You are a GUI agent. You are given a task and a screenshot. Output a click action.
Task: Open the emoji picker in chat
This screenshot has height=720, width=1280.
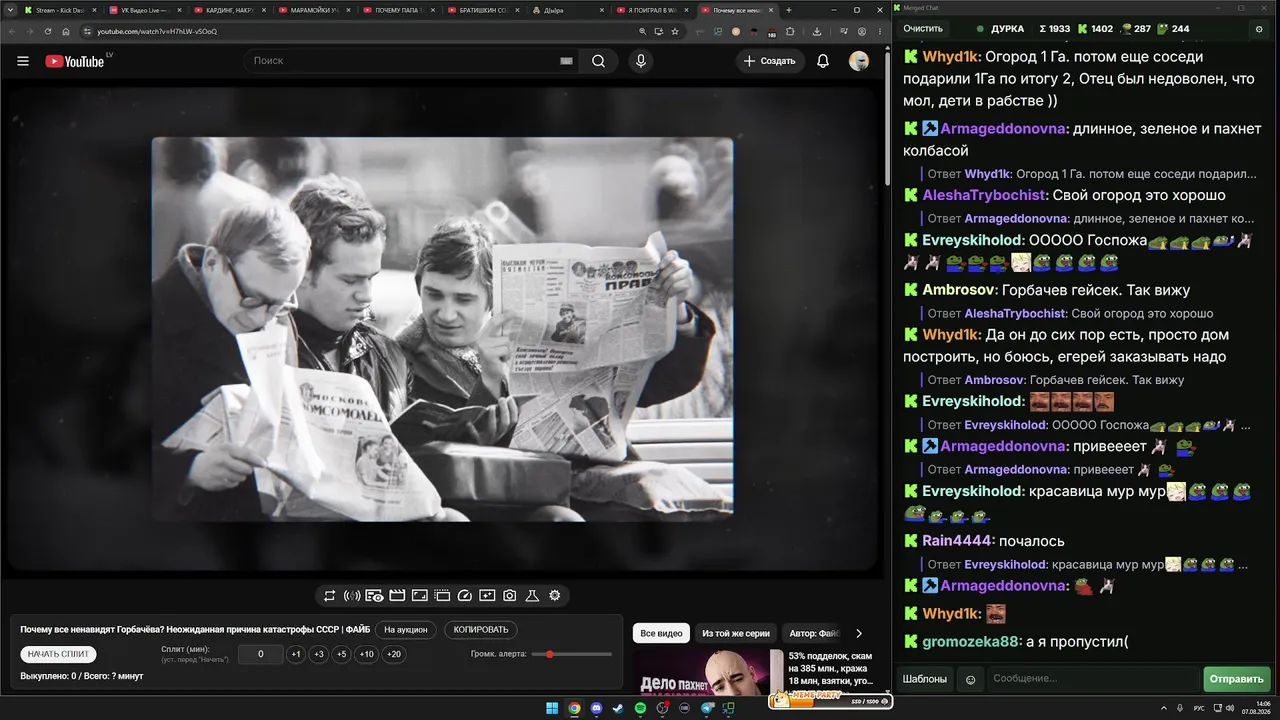970,679
